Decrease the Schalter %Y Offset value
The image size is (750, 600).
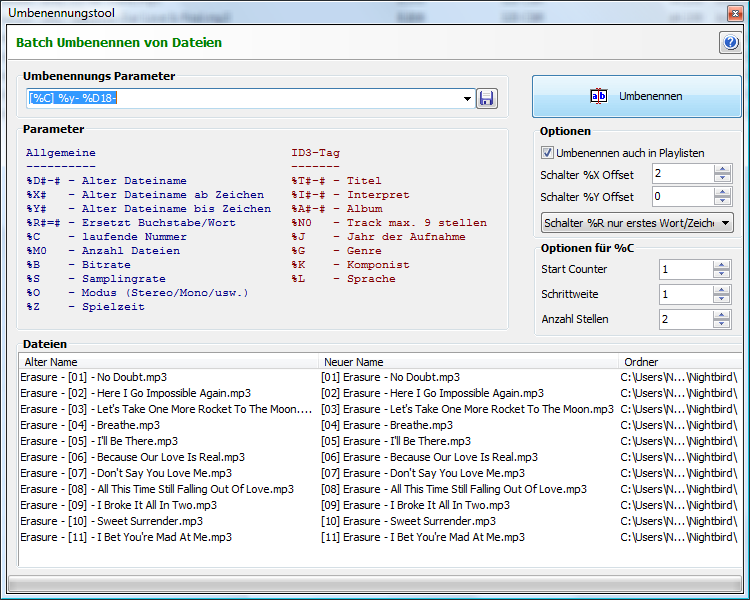723,201
